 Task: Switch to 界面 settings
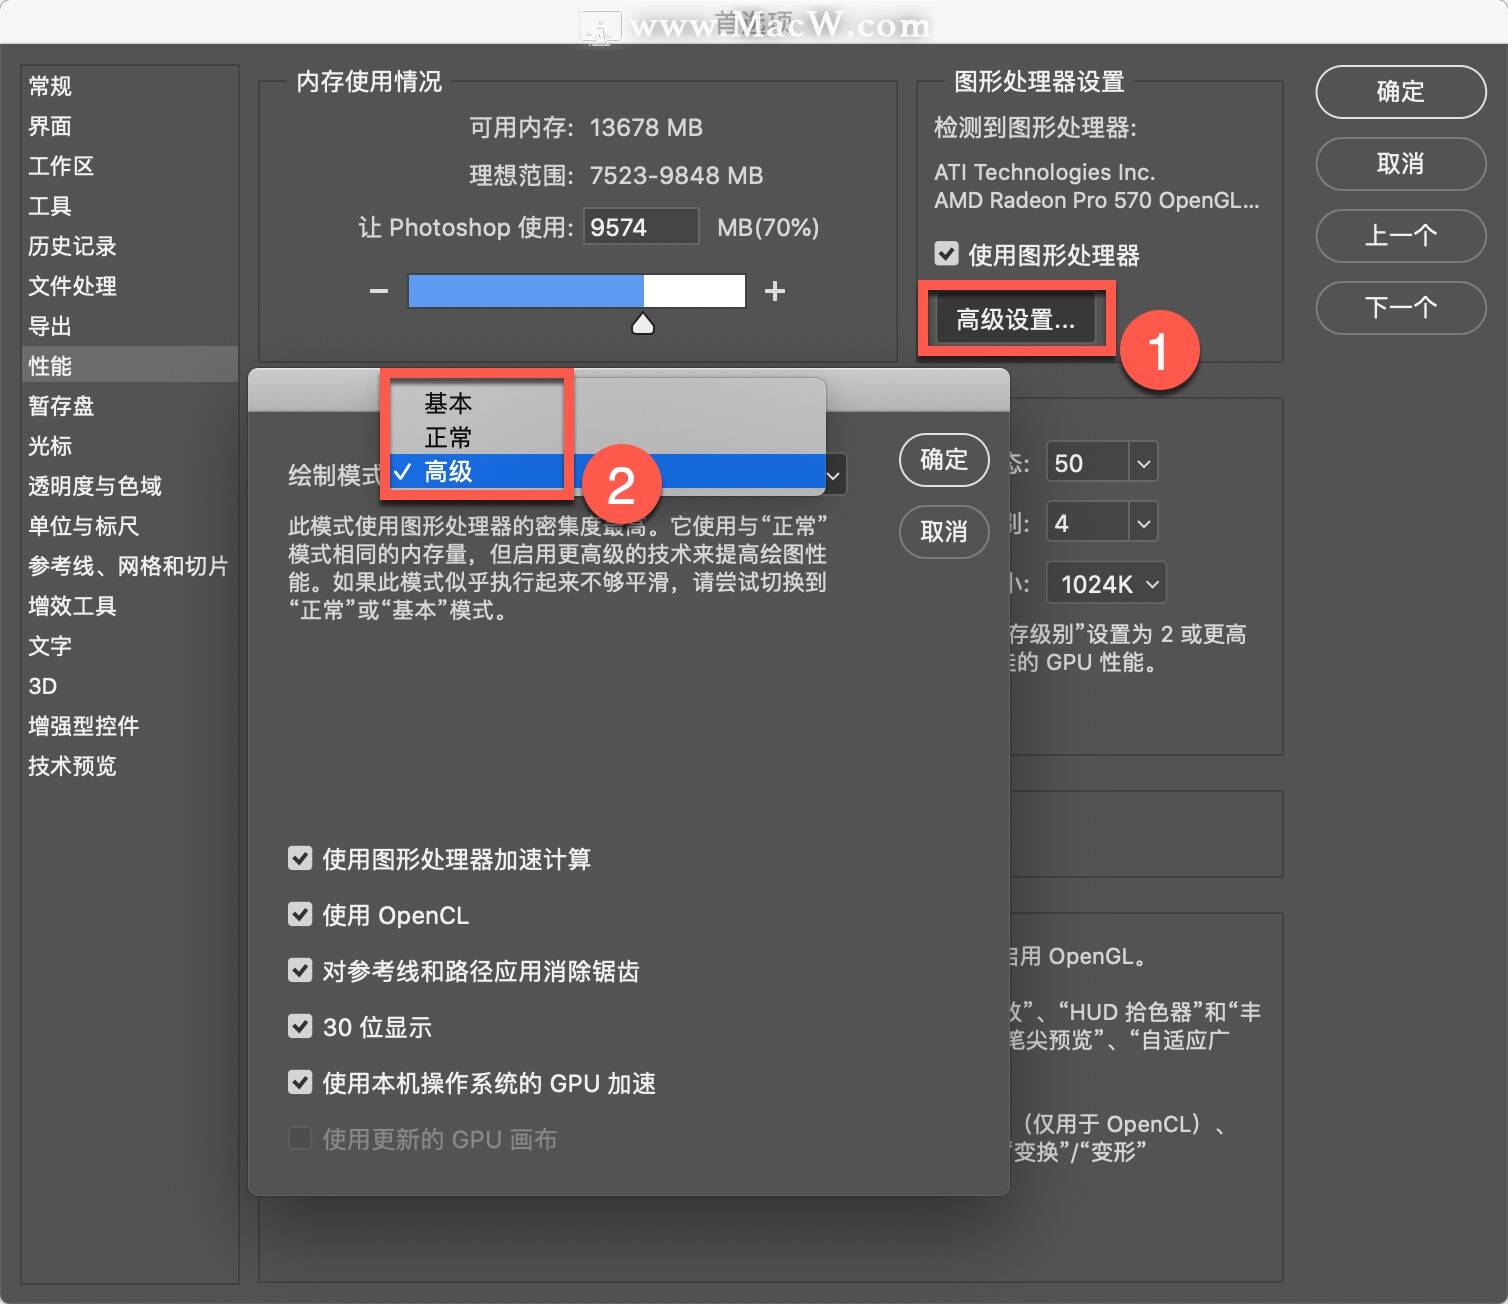(x=48, y=126)
